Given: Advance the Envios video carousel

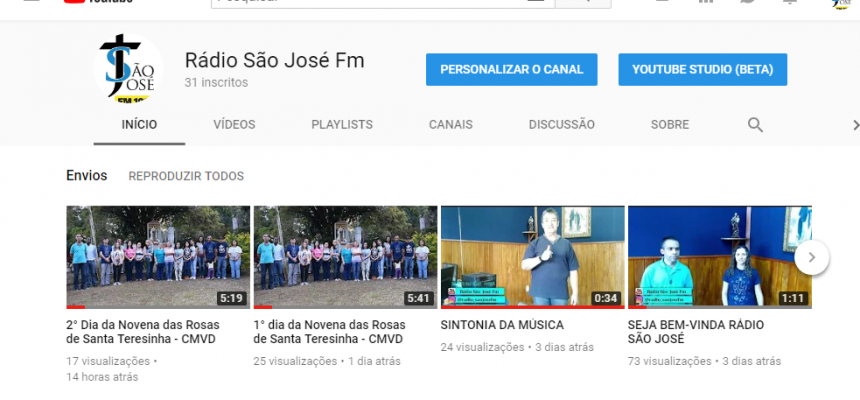Looking at the screenshot, I should click(812, 257).
